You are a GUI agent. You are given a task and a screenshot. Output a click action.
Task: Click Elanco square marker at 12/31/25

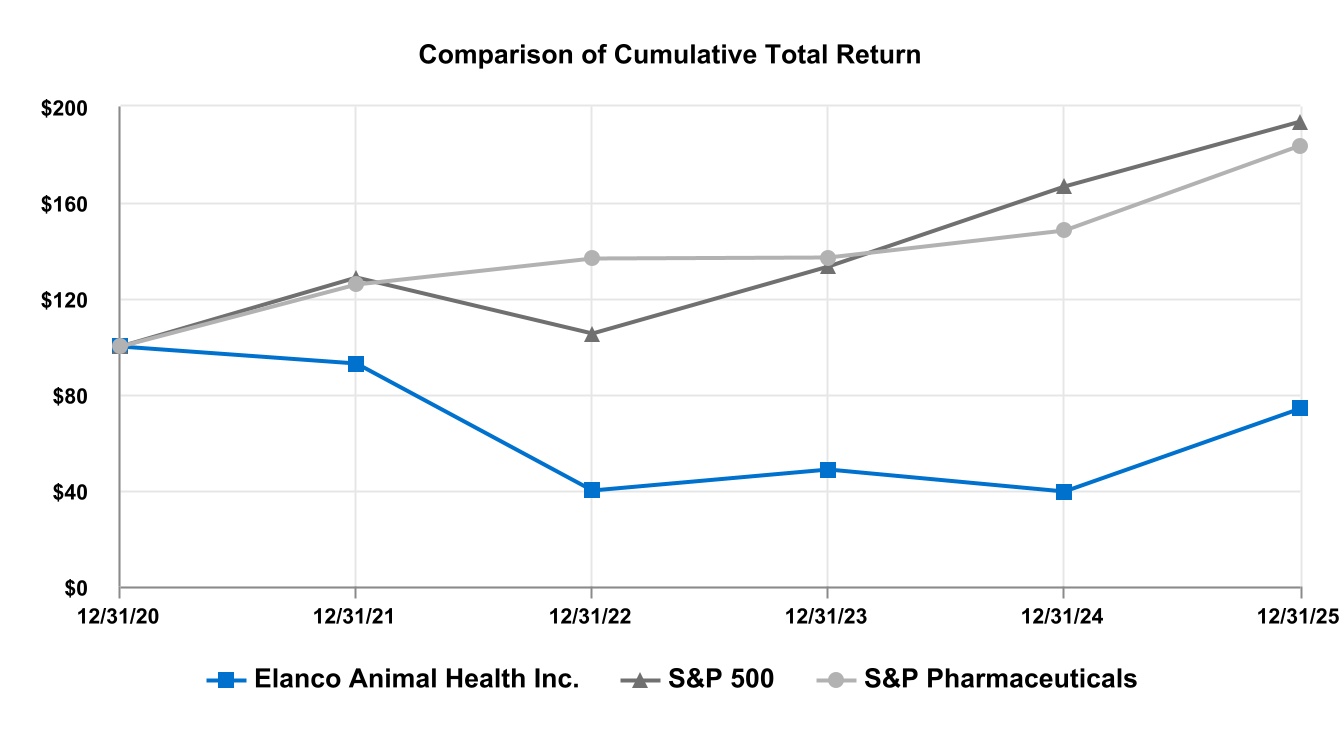(1299, 408)
